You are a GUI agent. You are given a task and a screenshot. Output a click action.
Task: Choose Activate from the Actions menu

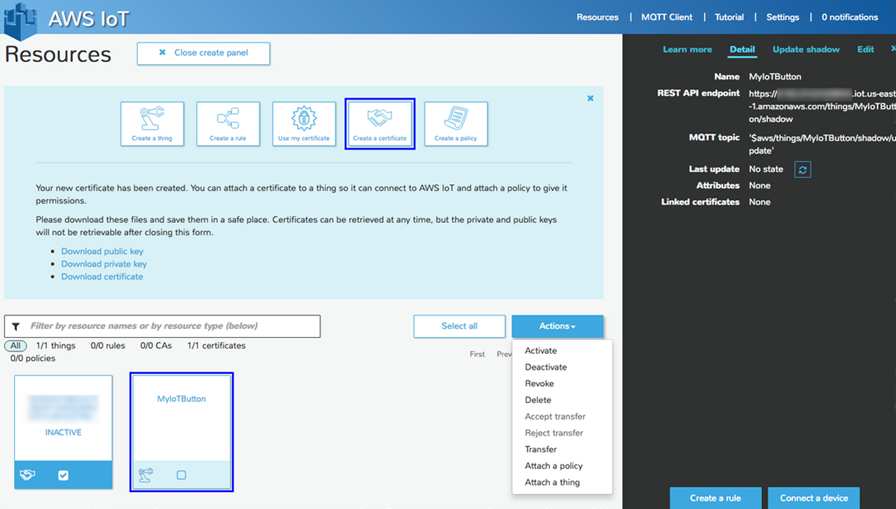541,351
